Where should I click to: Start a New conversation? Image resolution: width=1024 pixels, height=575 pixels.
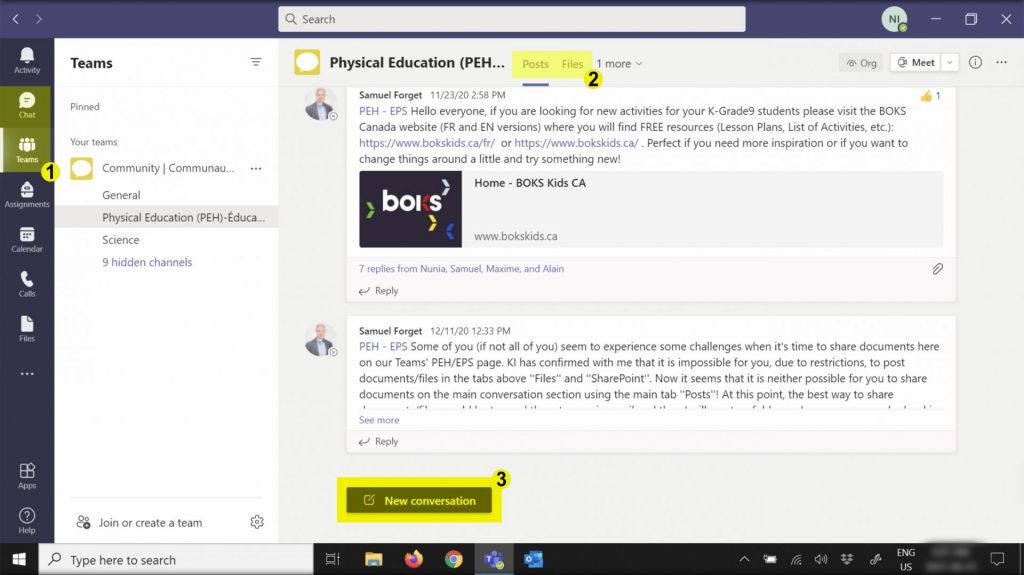click(419, 501)
